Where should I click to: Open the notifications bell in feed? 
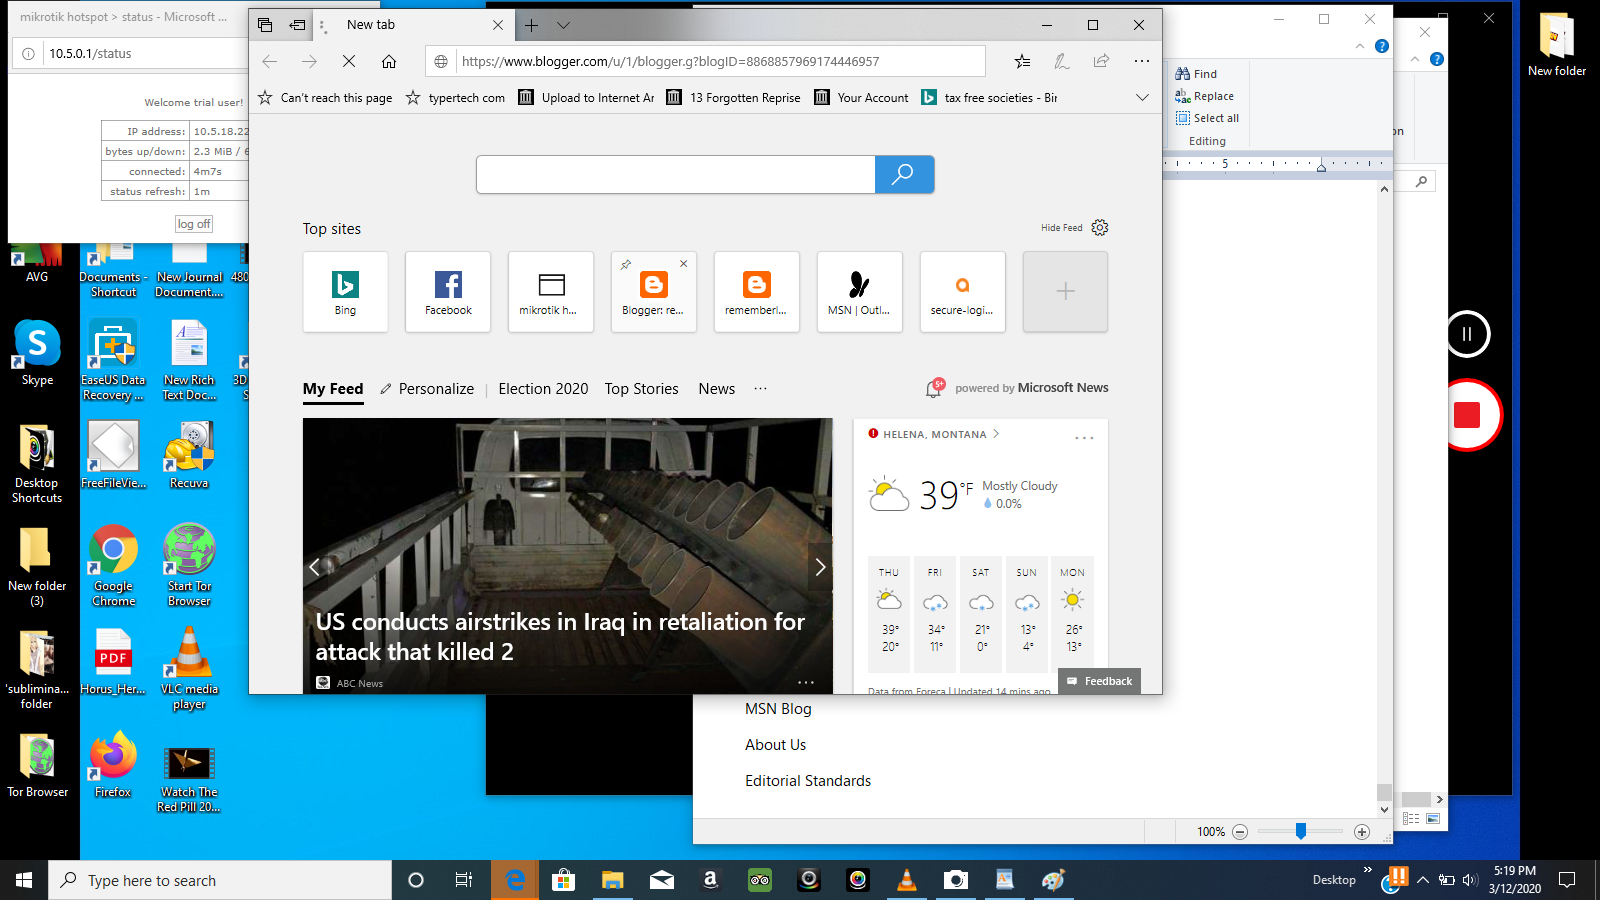coord(934,388)
